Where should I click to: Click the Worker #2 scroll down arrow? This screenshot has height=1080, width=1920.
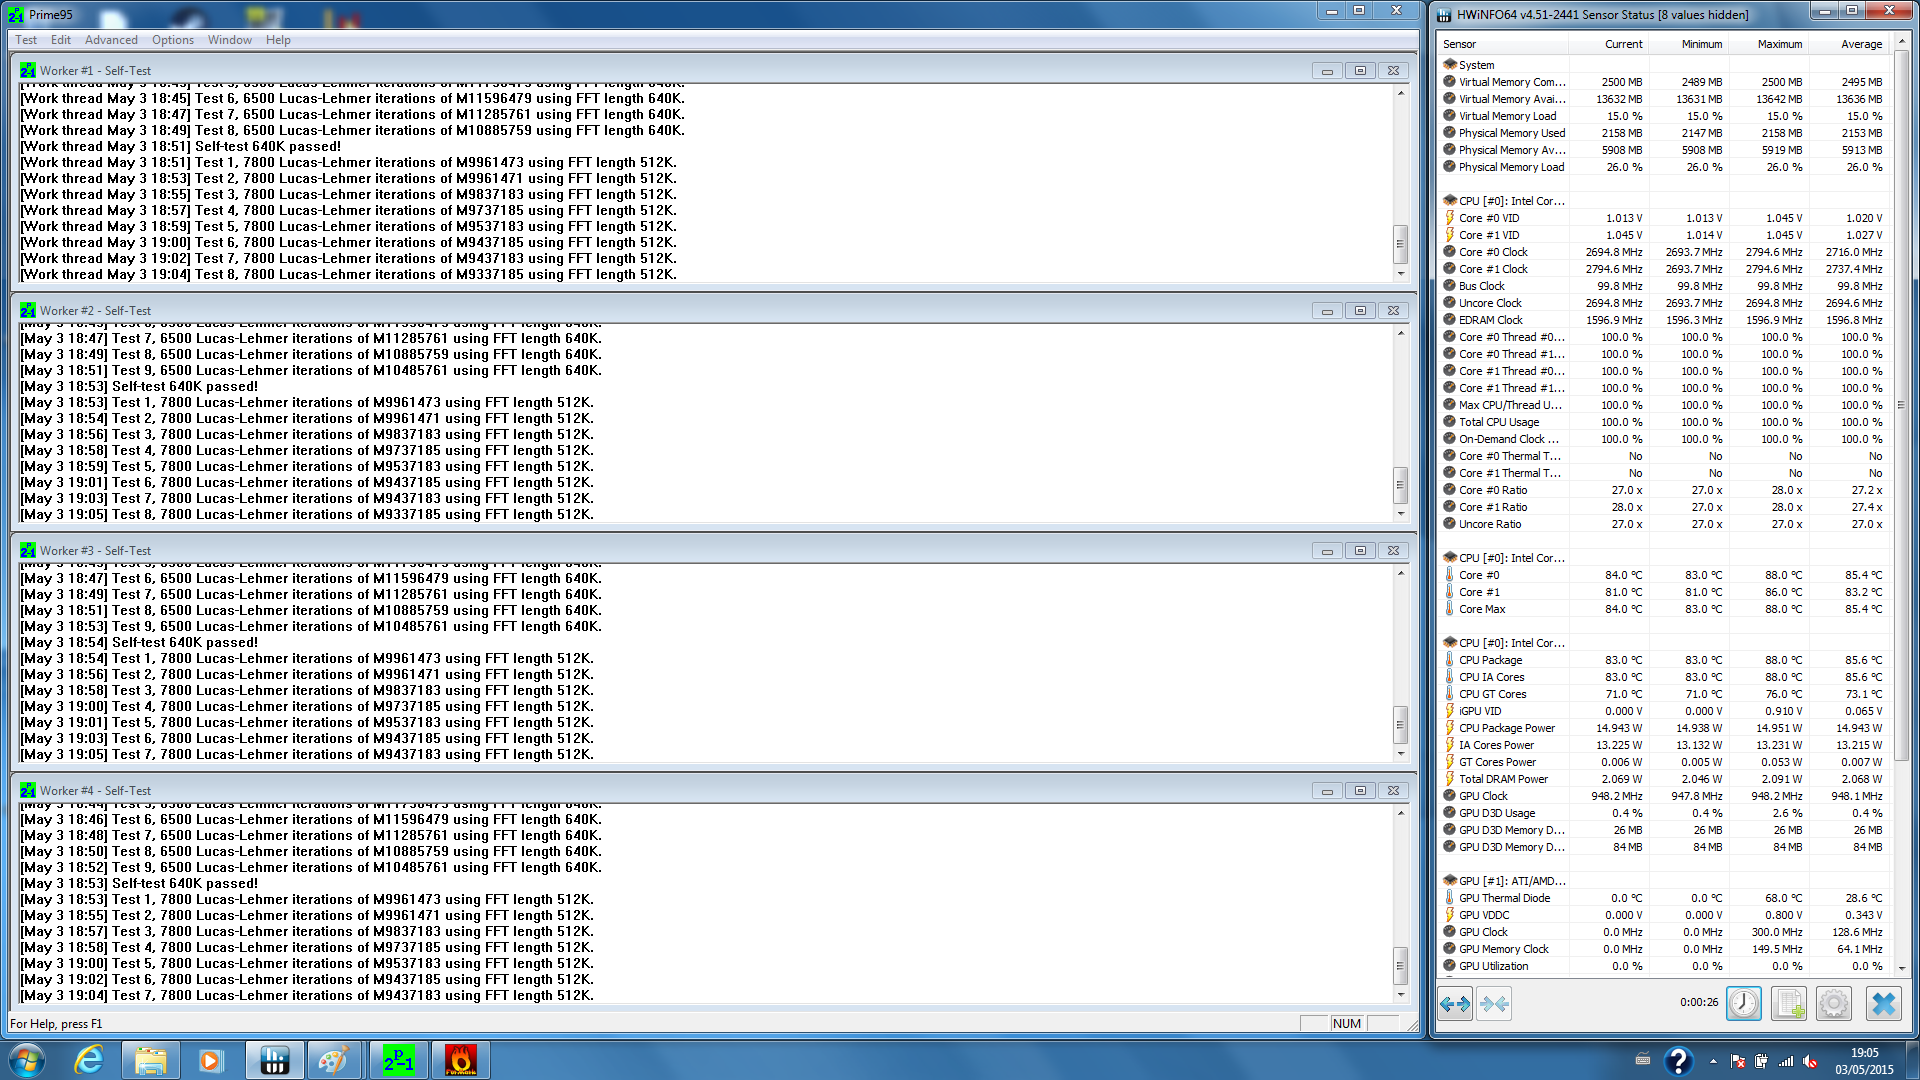click(1400, 514)
